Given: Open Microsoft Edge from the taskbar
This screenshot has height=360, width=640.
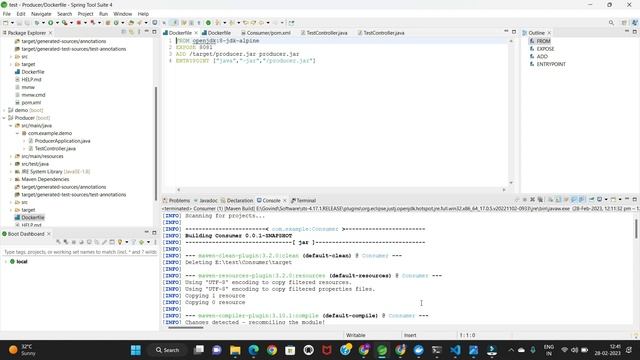Looking at the screenshot, I should tap(253, 350).
